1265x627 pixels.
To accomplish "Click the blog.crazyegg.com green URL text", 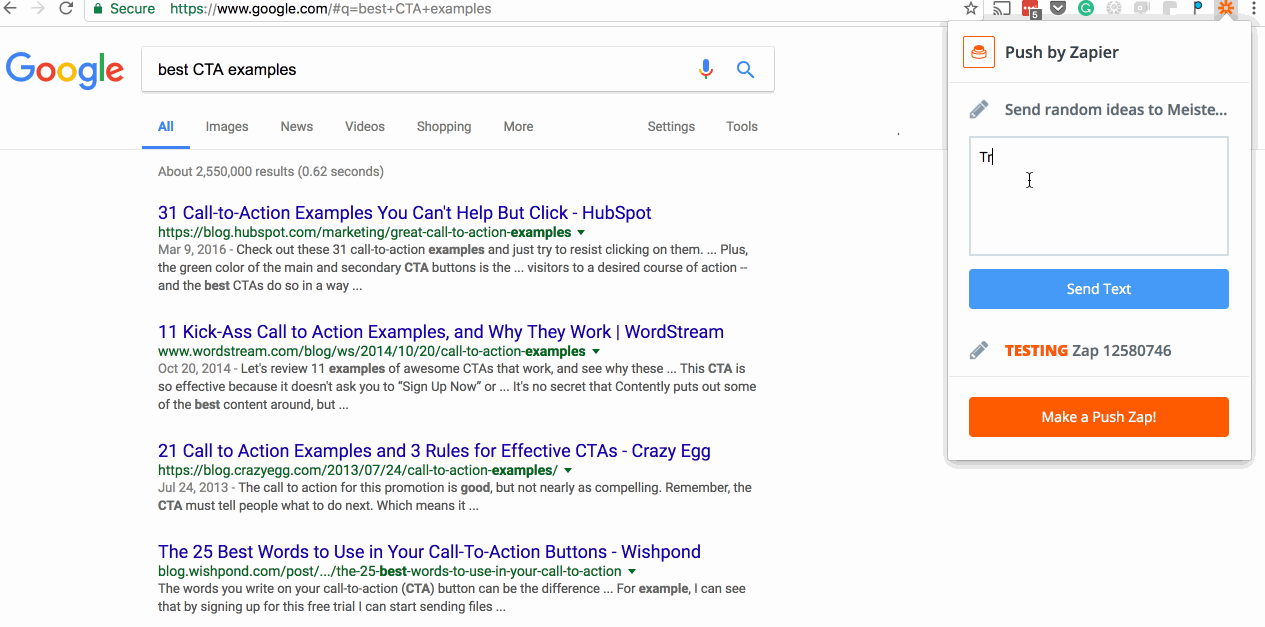I will pyautogui.click(x=358, y=470).
